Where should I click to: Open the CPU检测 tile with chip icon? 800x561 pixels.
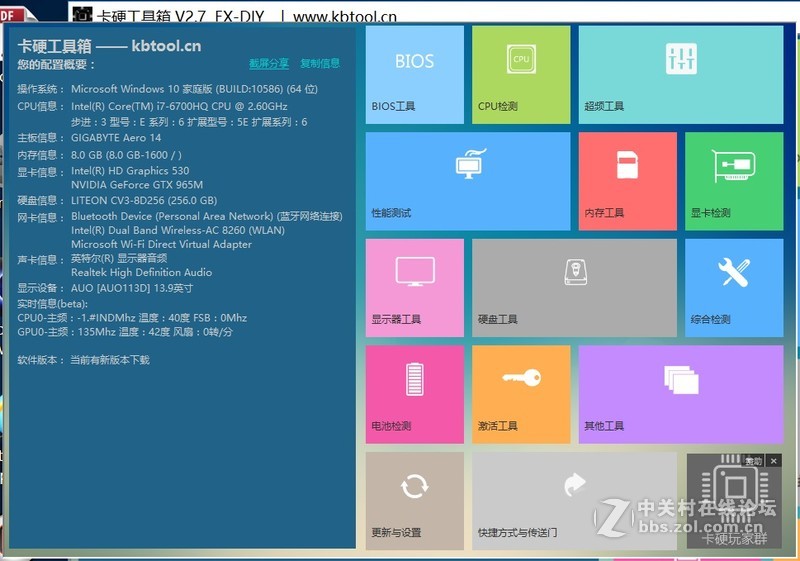(x=521, y=74)
